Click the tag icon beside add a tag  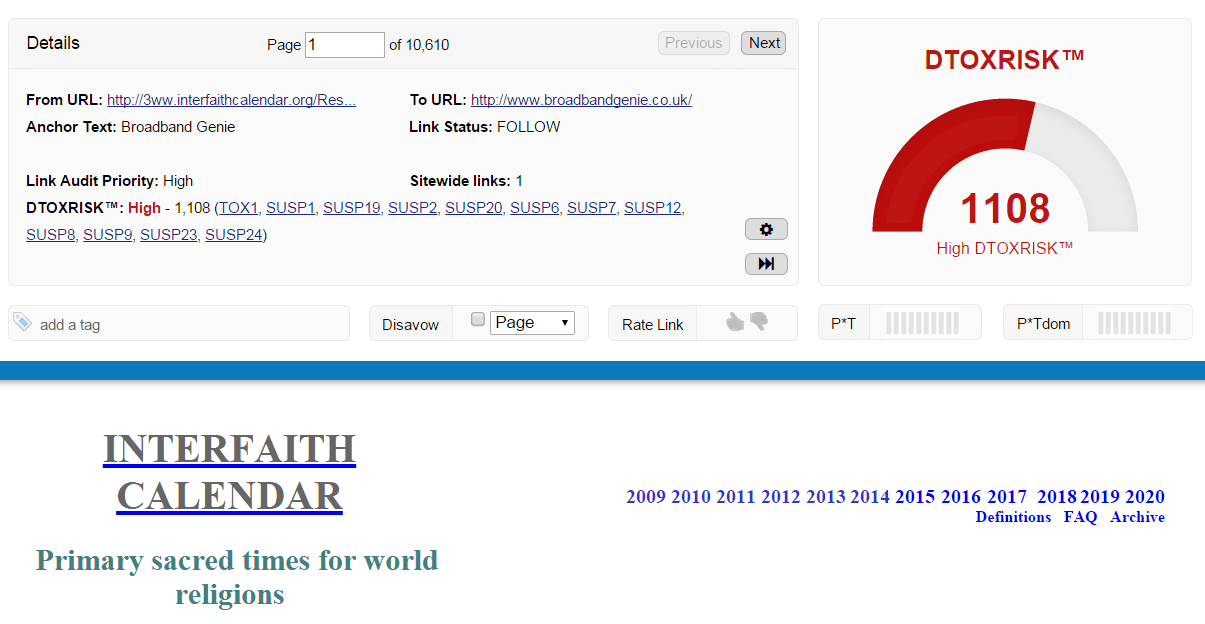tap(22, 322)
